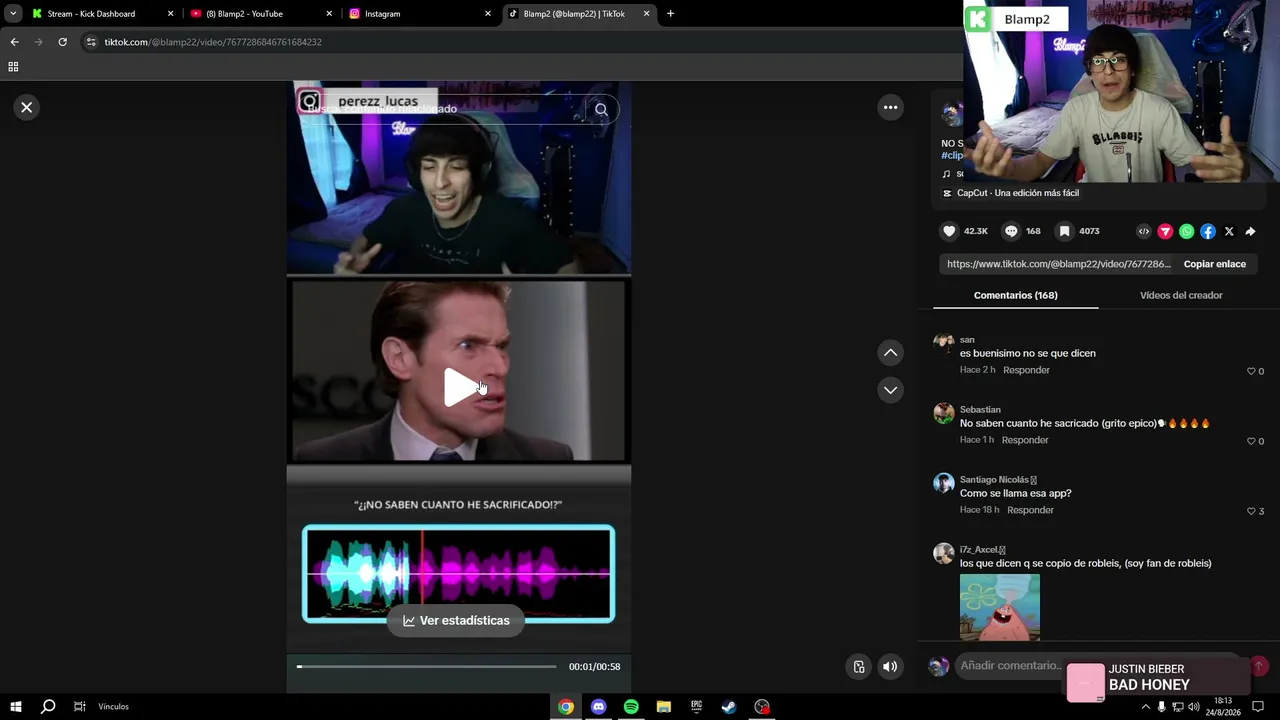
Task: Like Sebastian's comment
Action: tap(1250, 441)
